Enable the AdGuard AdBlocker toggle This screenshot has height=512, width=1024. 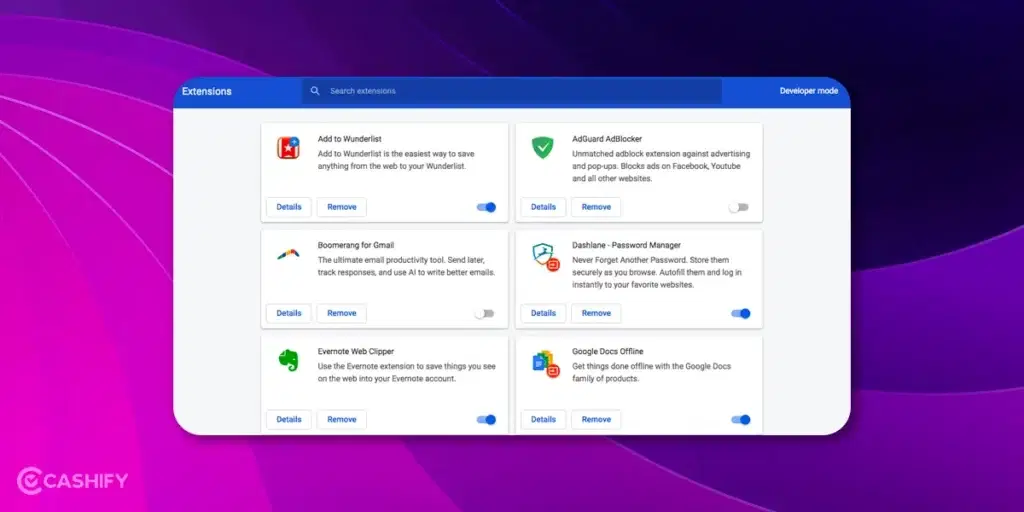[739, 207]
